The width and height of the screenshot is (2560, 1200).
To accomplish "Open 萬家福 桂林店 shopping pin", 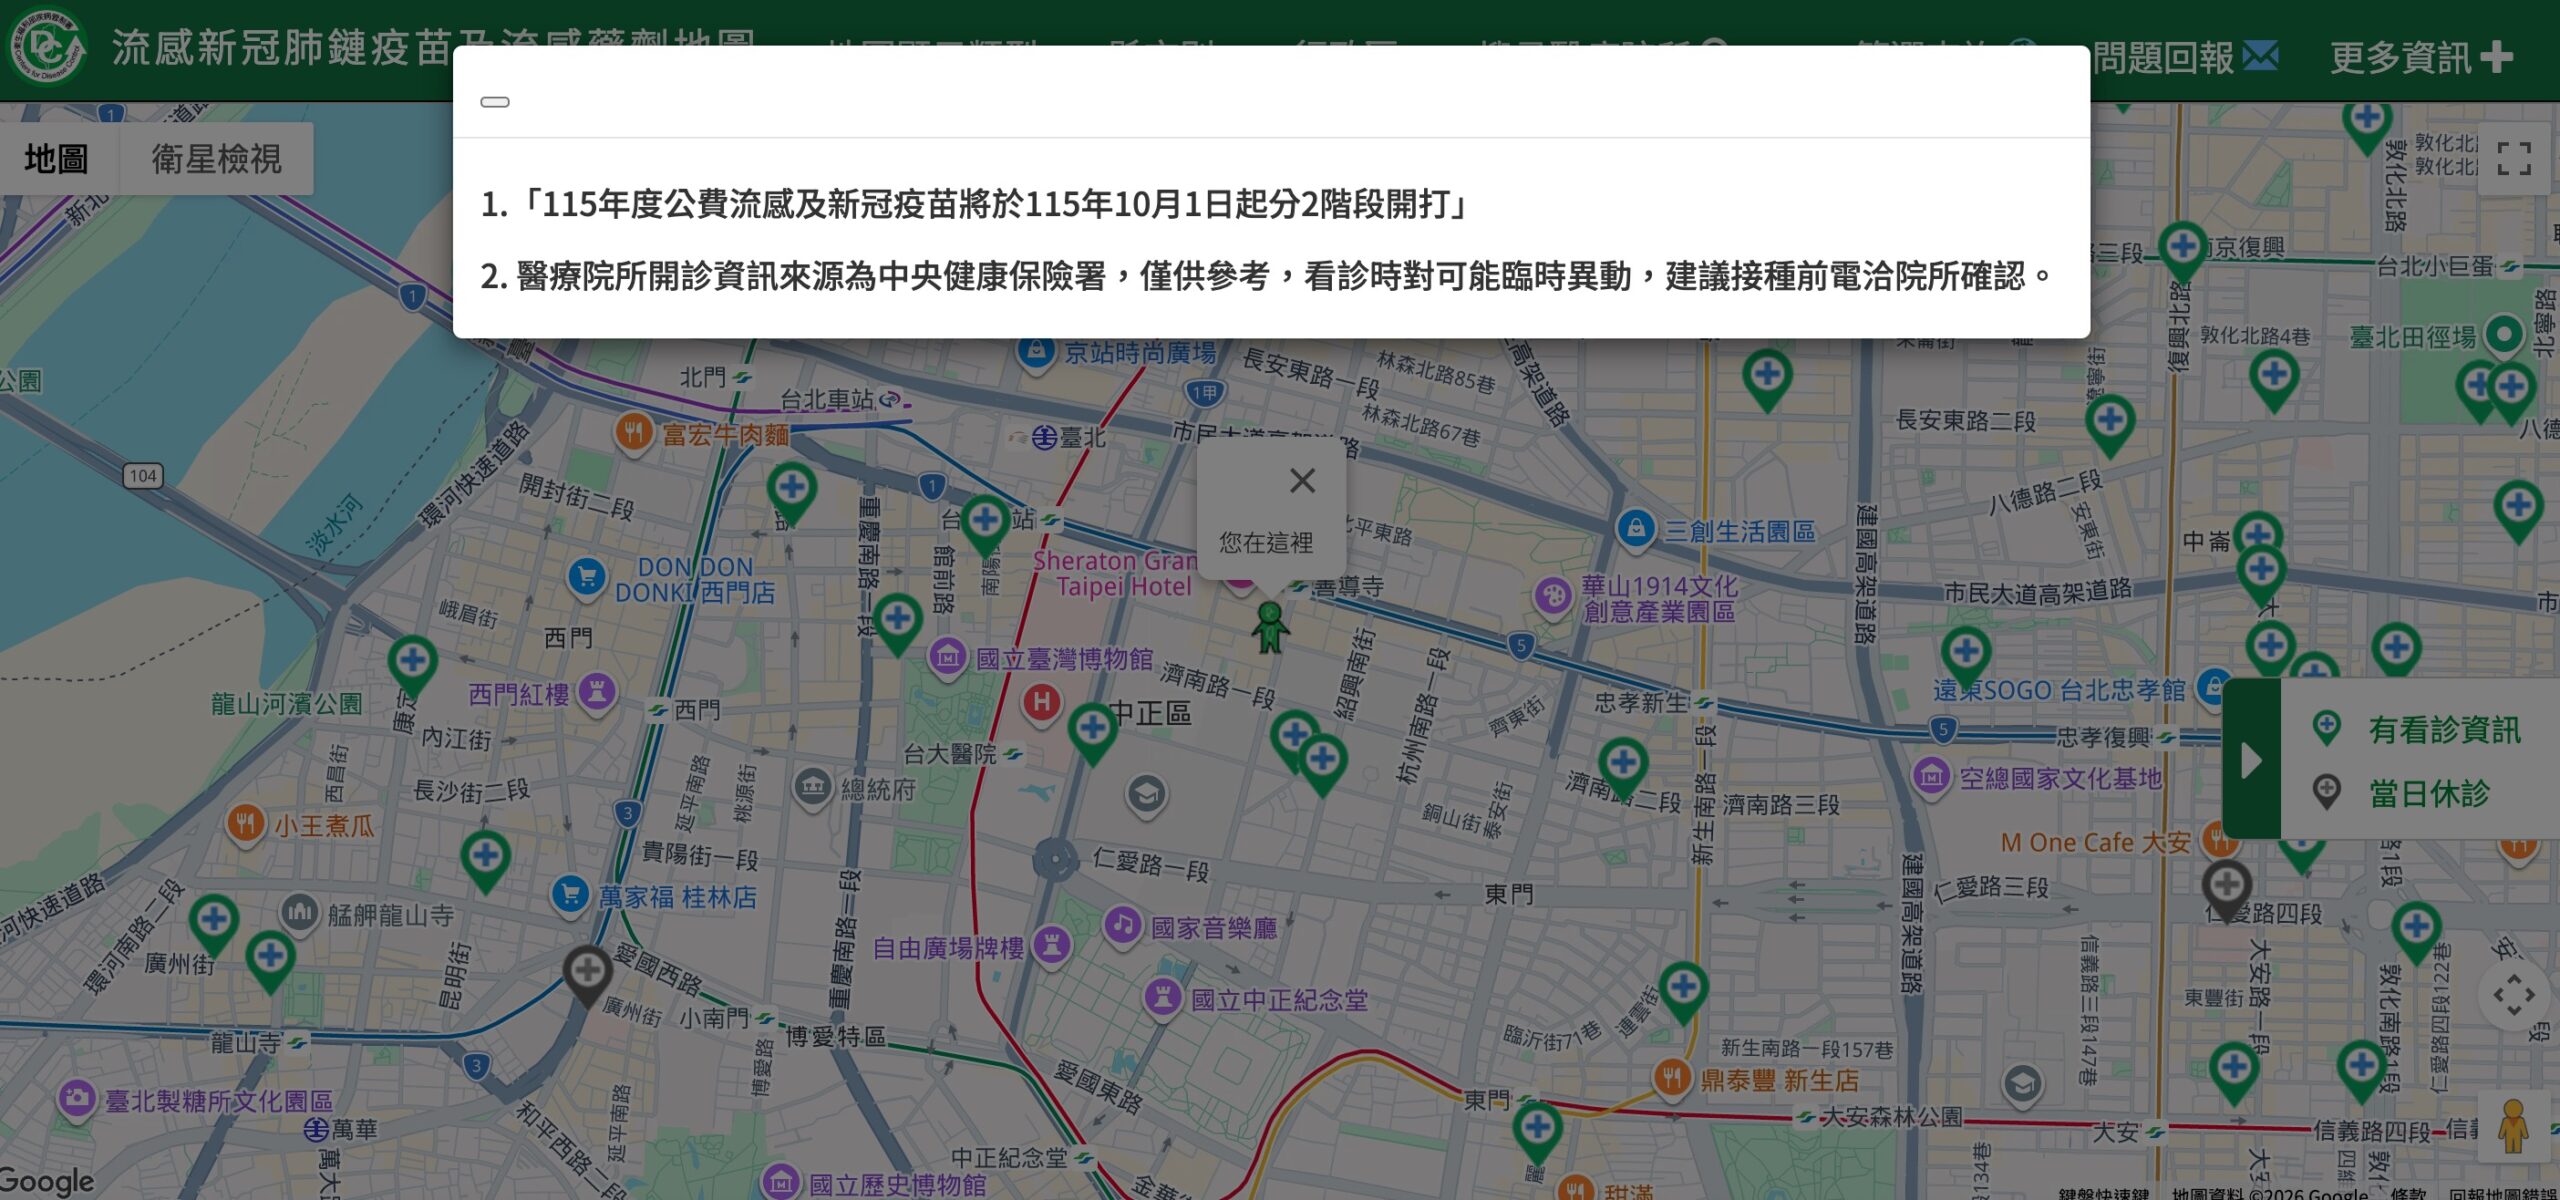I will point(570,895).
